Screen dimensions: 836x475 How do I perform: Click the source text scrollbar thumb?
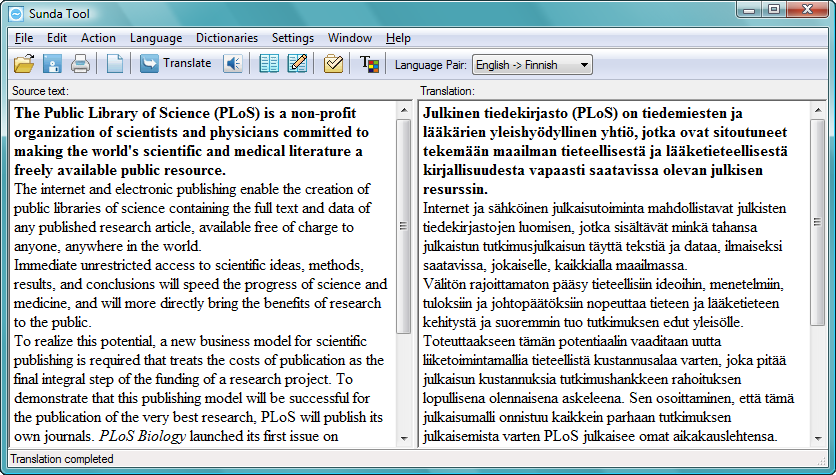tap(404, 226)
